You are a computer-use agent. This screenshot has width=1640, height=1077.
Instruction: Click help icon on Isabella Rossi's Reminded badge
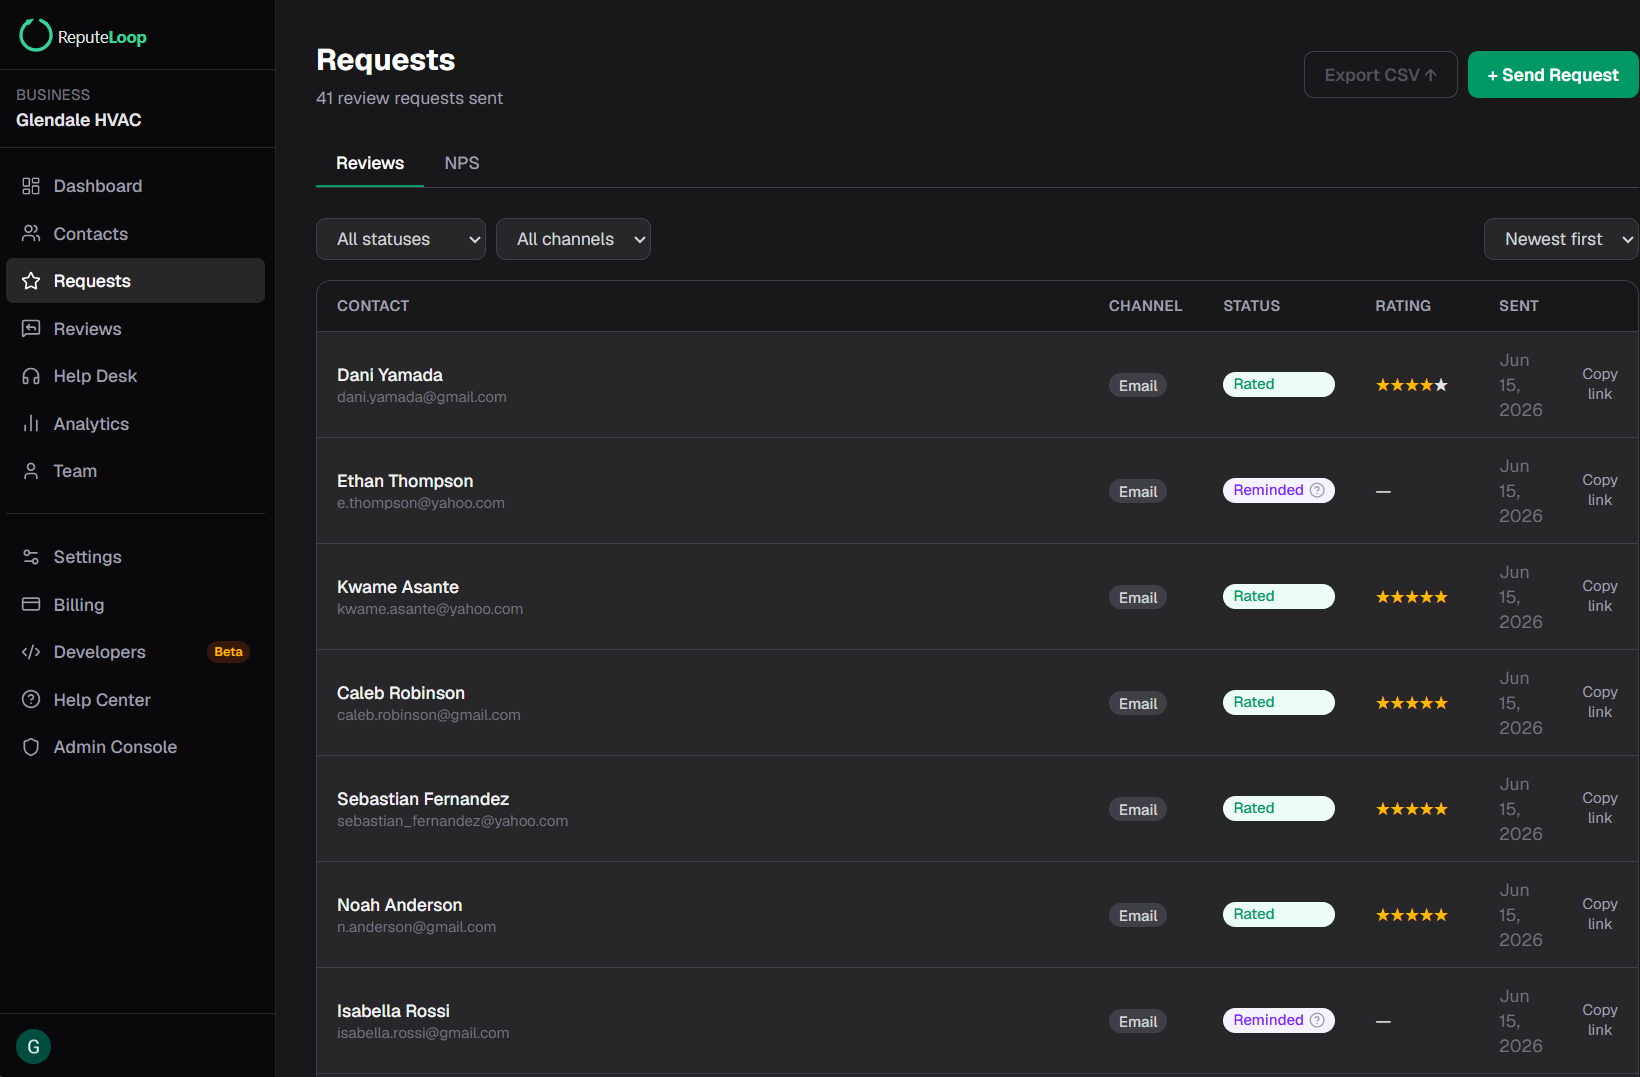click(x=1317, y=1020)
